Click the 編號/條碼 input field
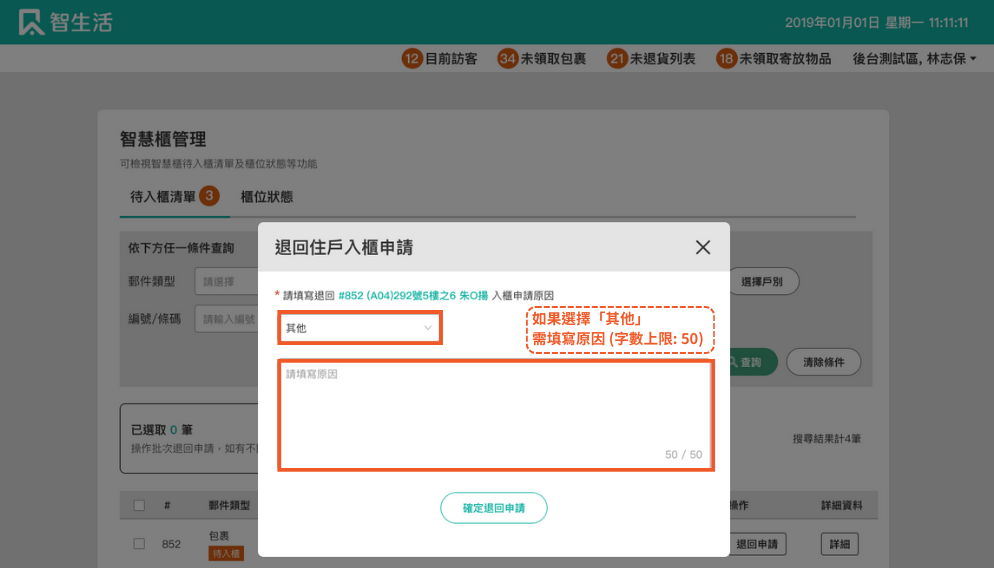 [226, 319]
